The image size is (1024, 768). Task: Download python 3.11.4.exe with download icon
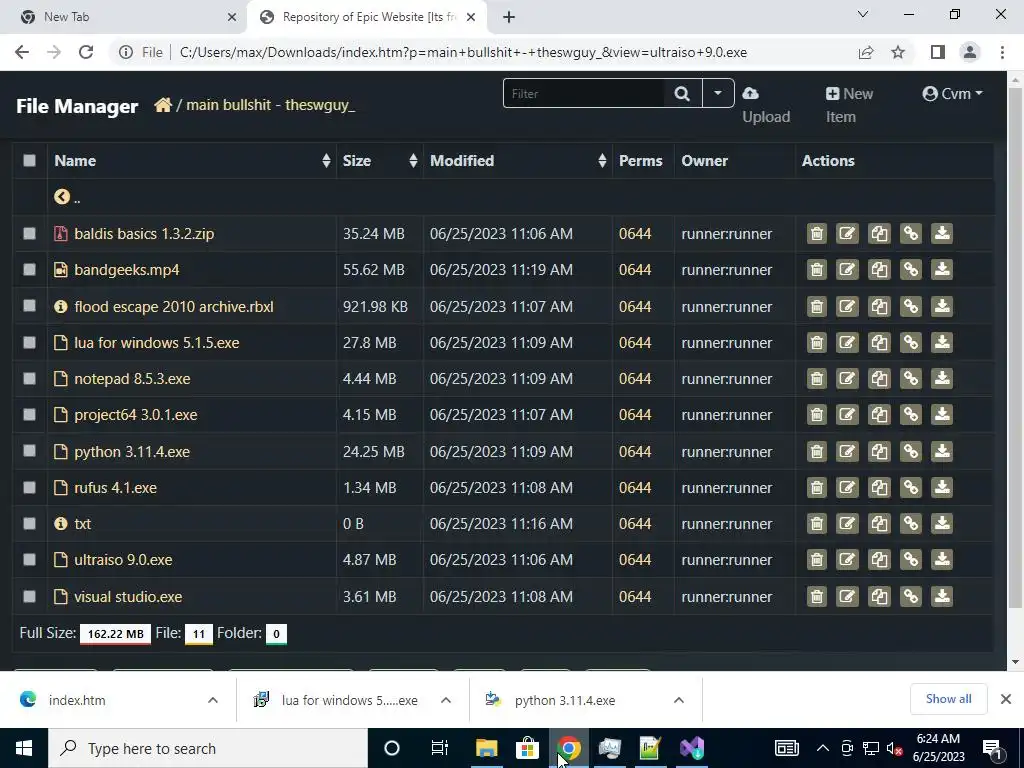[942, 451]
